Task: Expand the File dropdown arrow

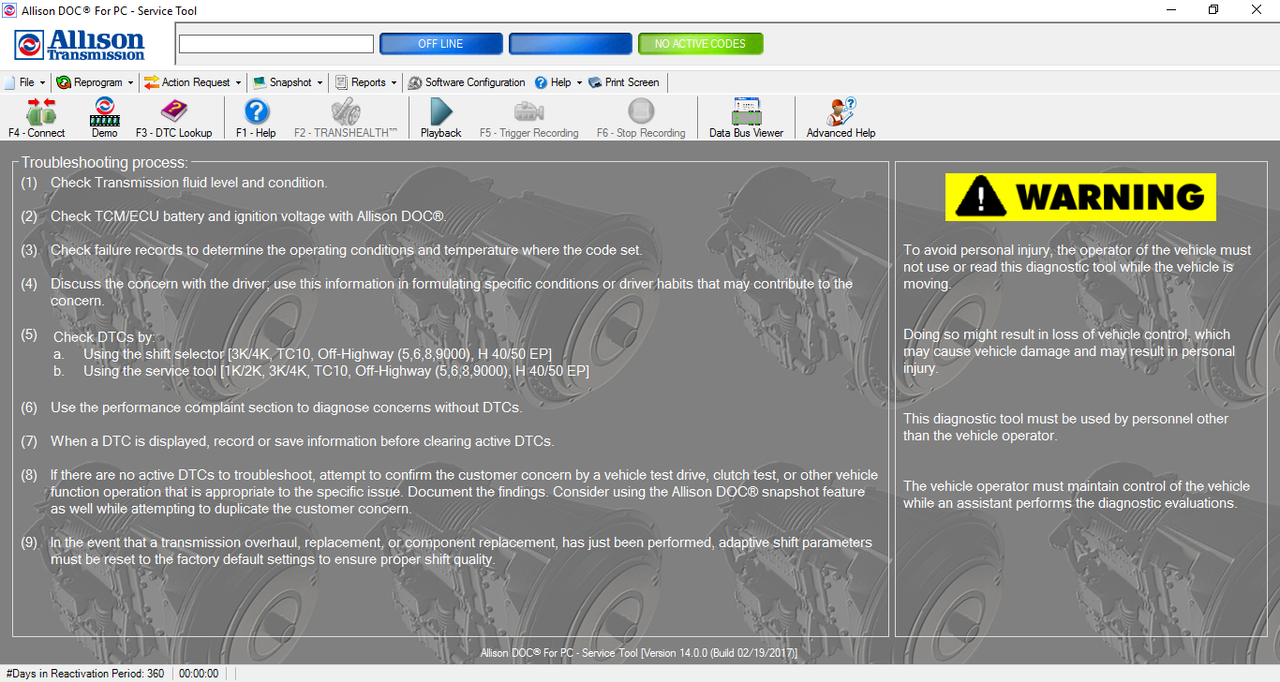Action: (x=42, y=83)
